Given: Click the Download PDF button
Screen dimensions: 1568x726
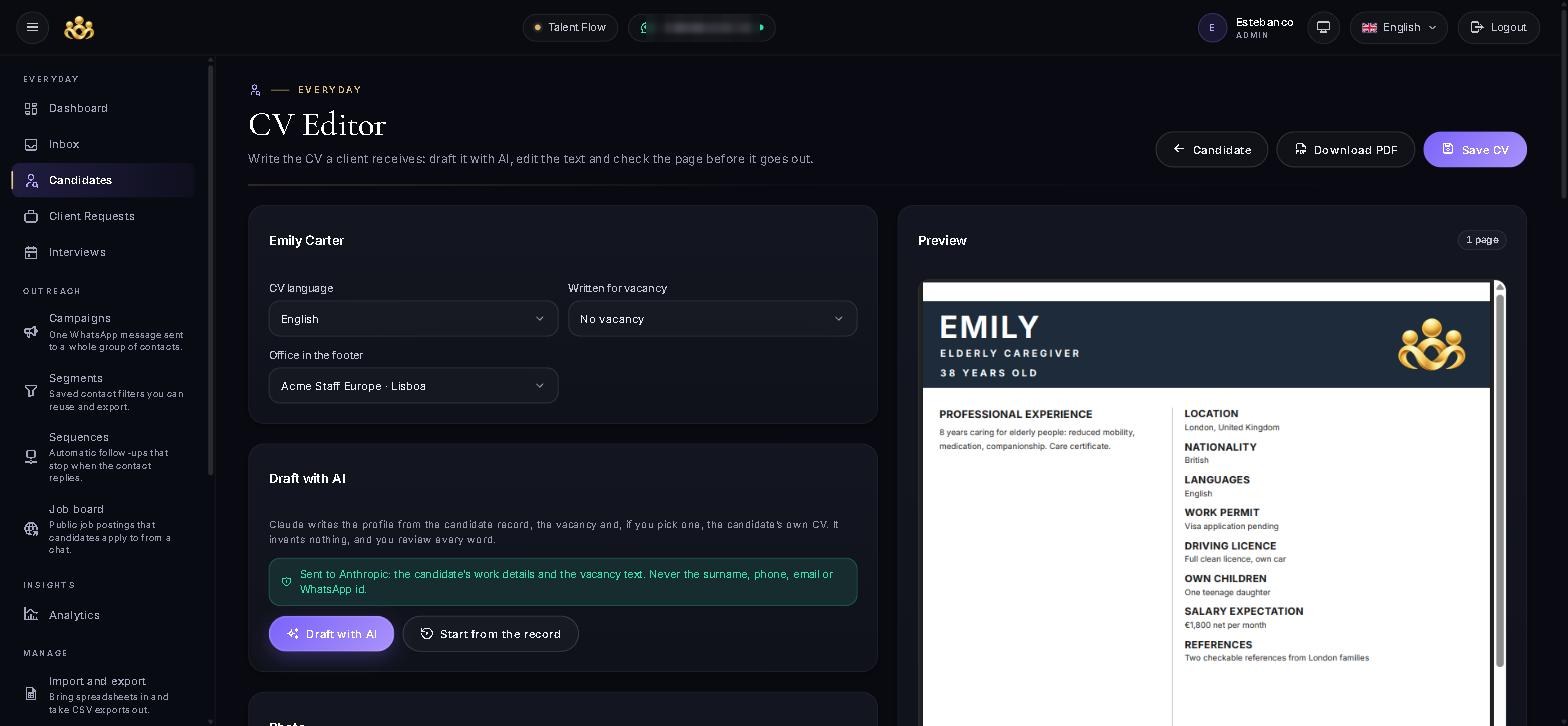Looking at the screenshot, I should coord(1345,150).
